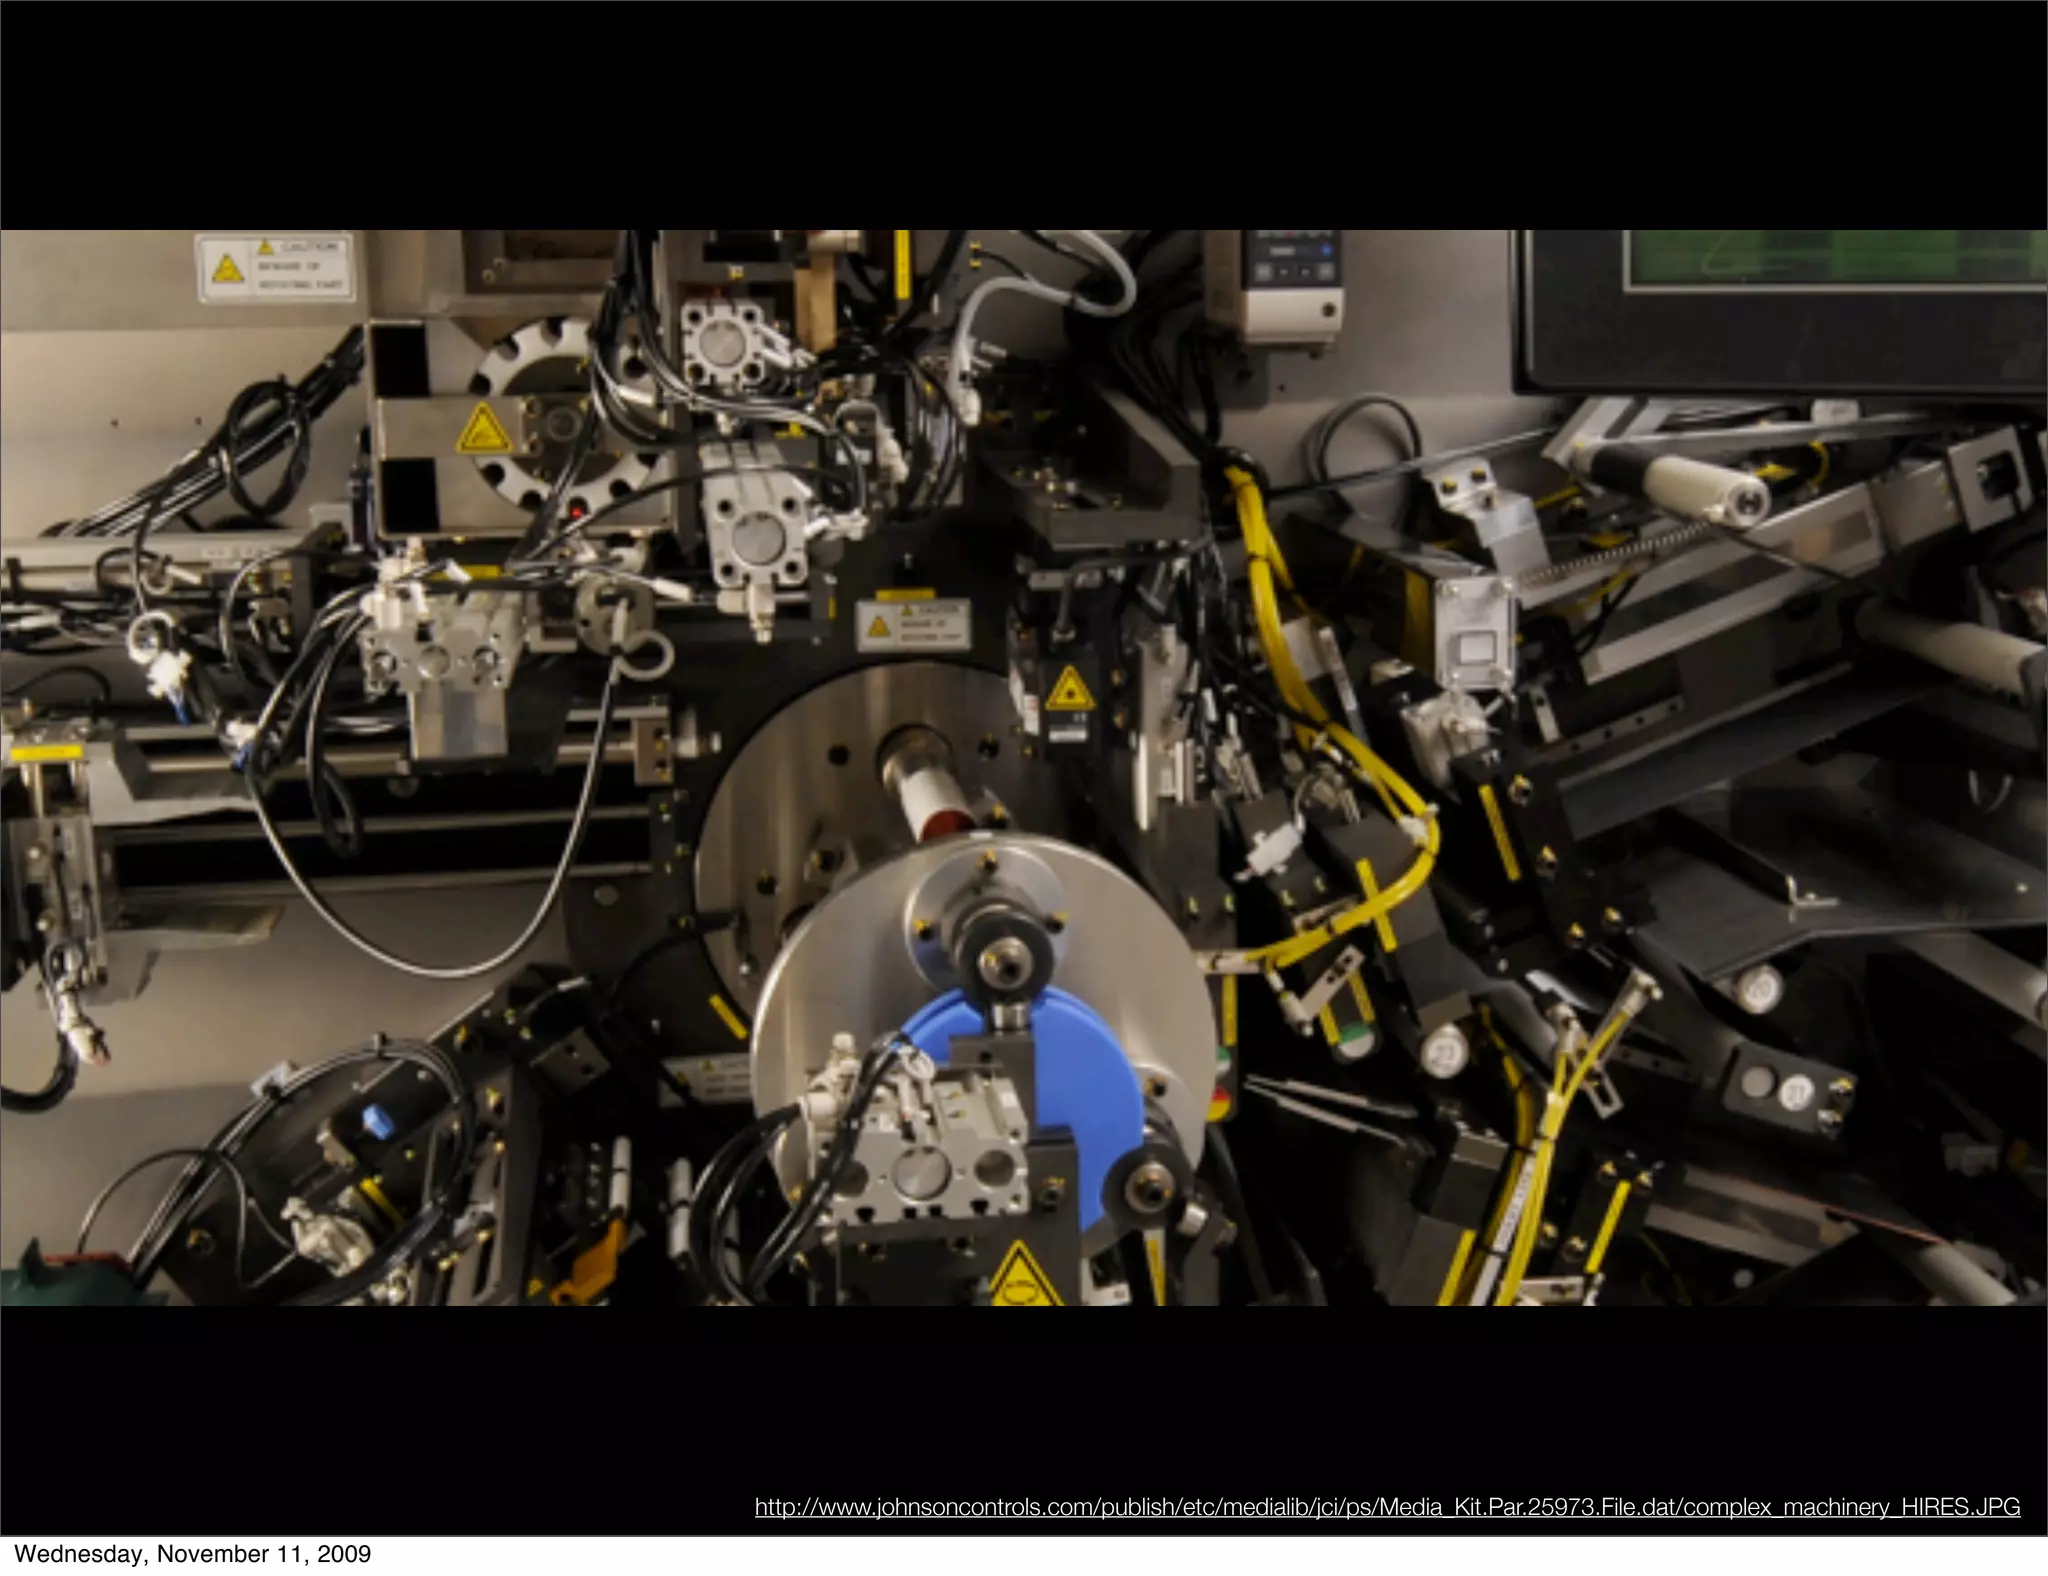Click the caution label on the grey wall panel
Viewport: 2048px width, 1576px height.
point(275,267)
